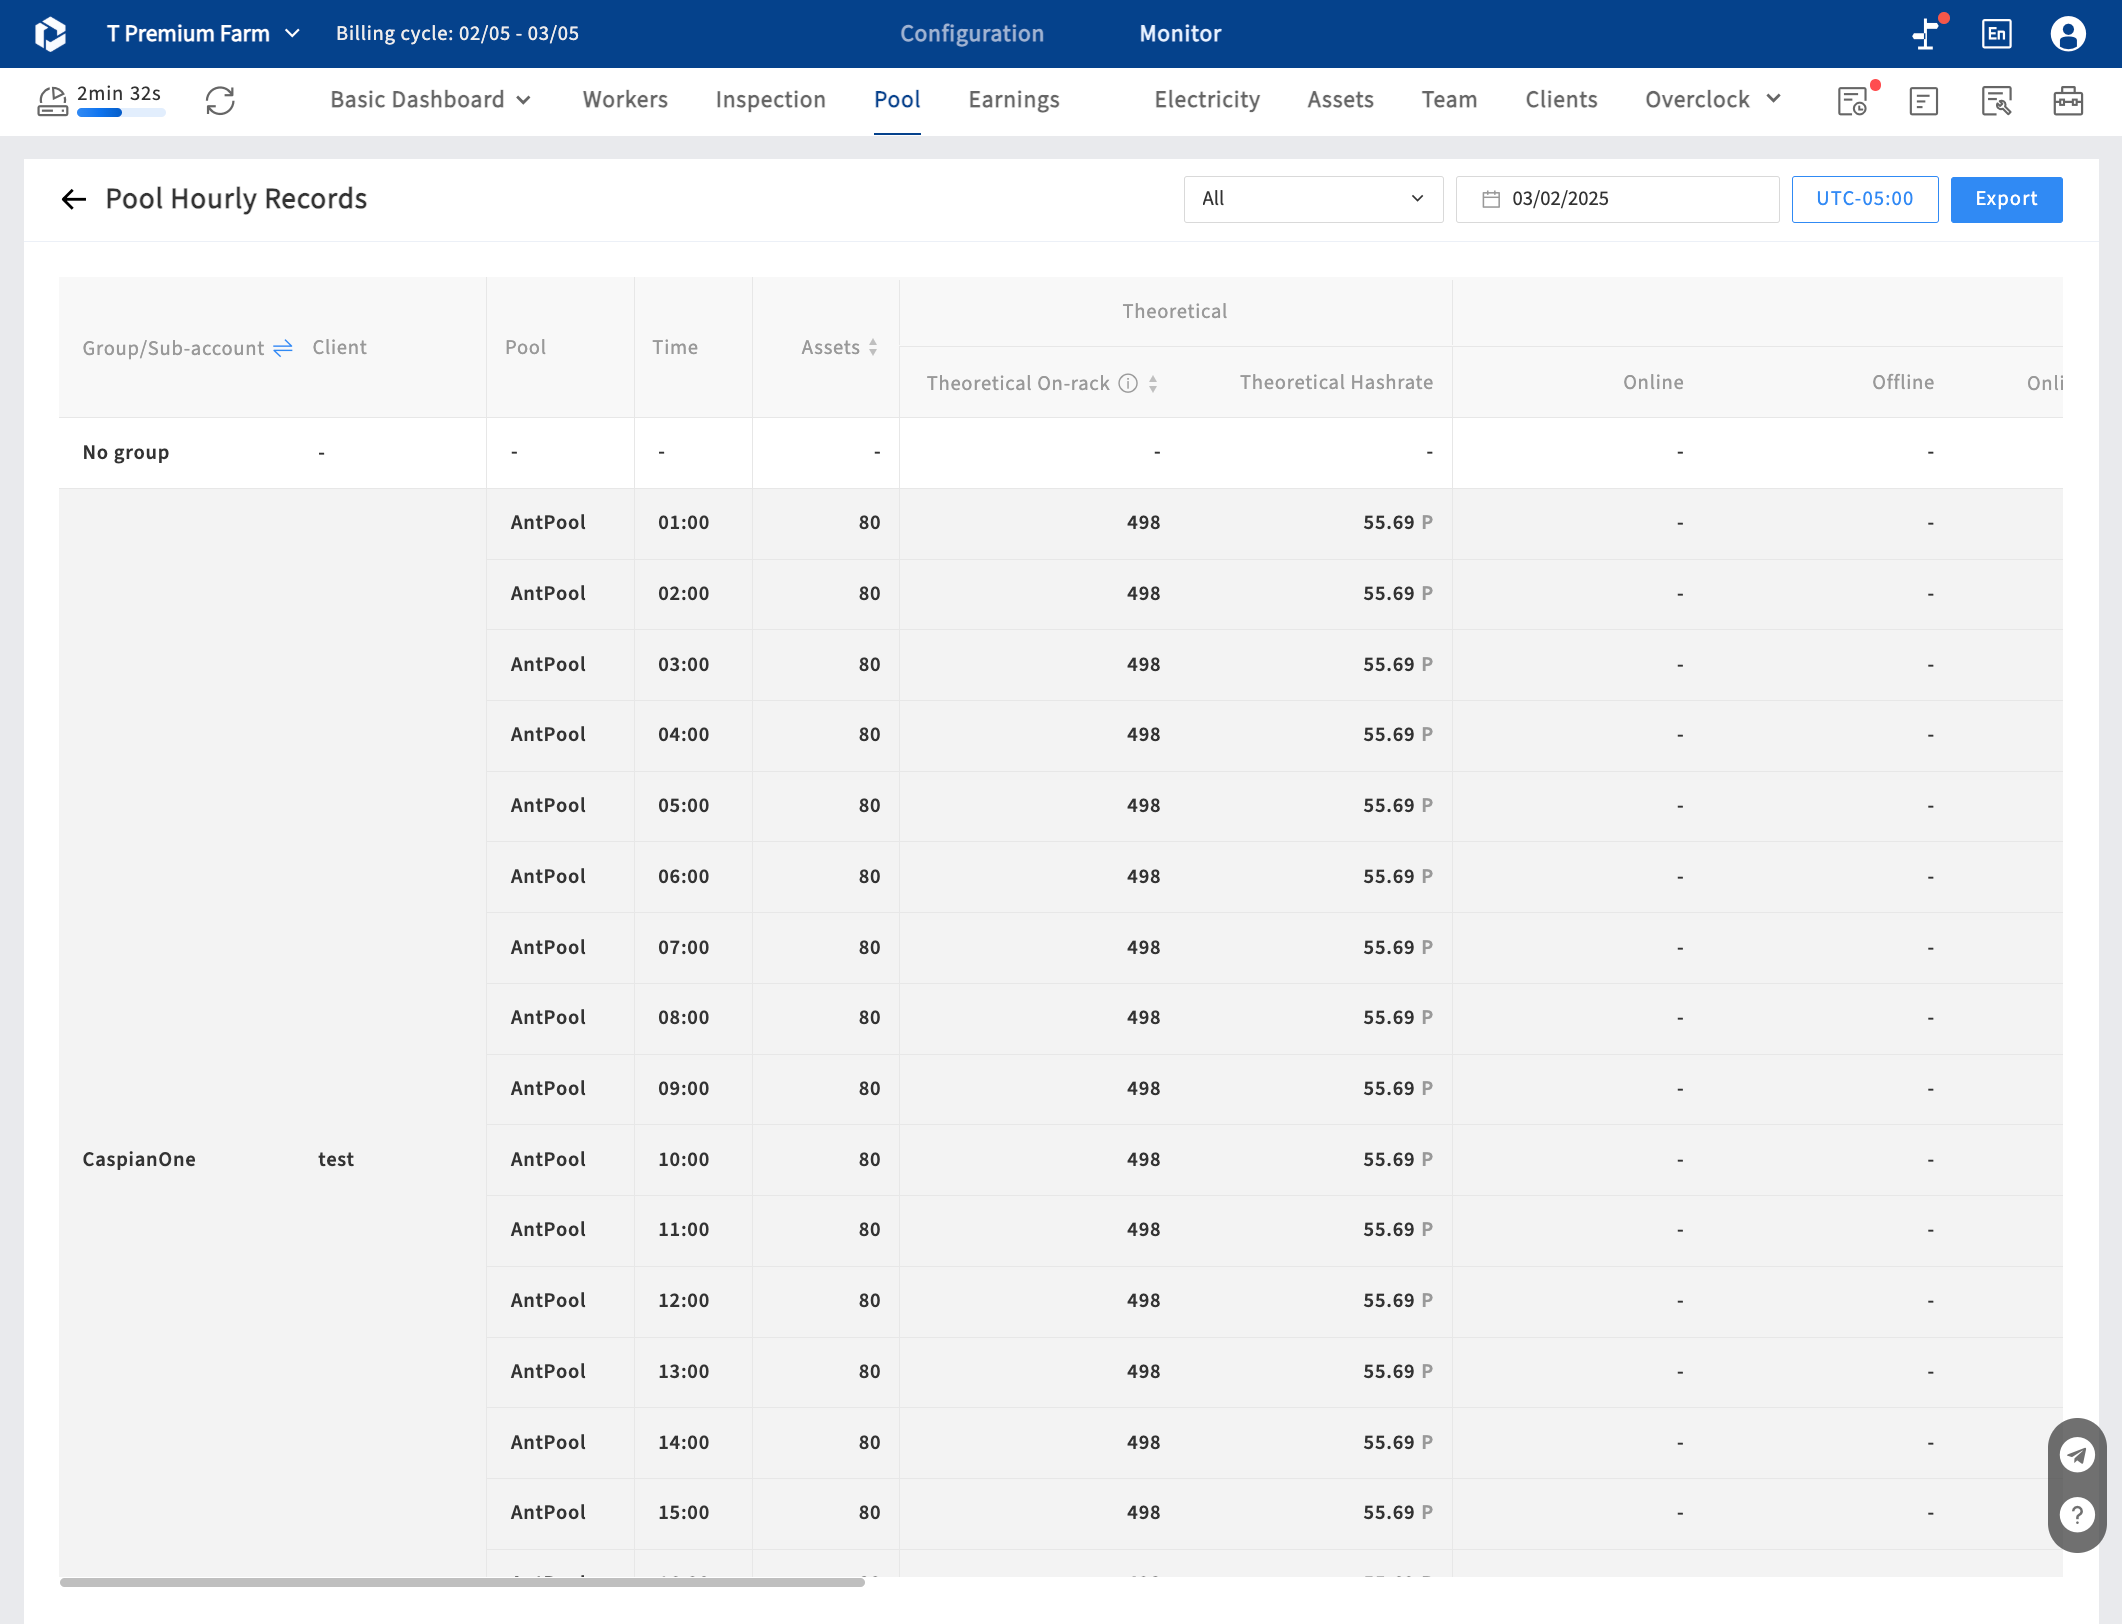Open the toolbox icon
Image resolution: width=2122 pixels, height=1624 pixels.
pos(2068,101)
